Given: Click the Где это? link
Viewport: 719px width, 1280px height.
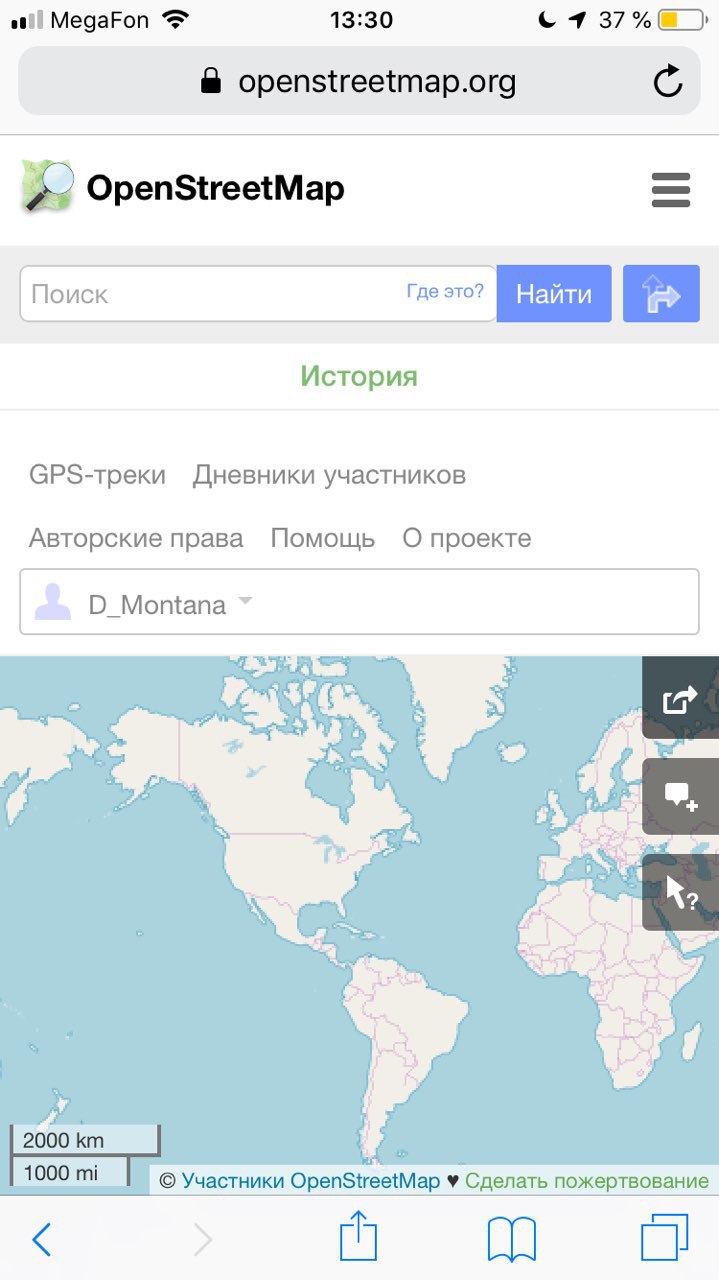Looking at the screenshot, I should [445, 291].
